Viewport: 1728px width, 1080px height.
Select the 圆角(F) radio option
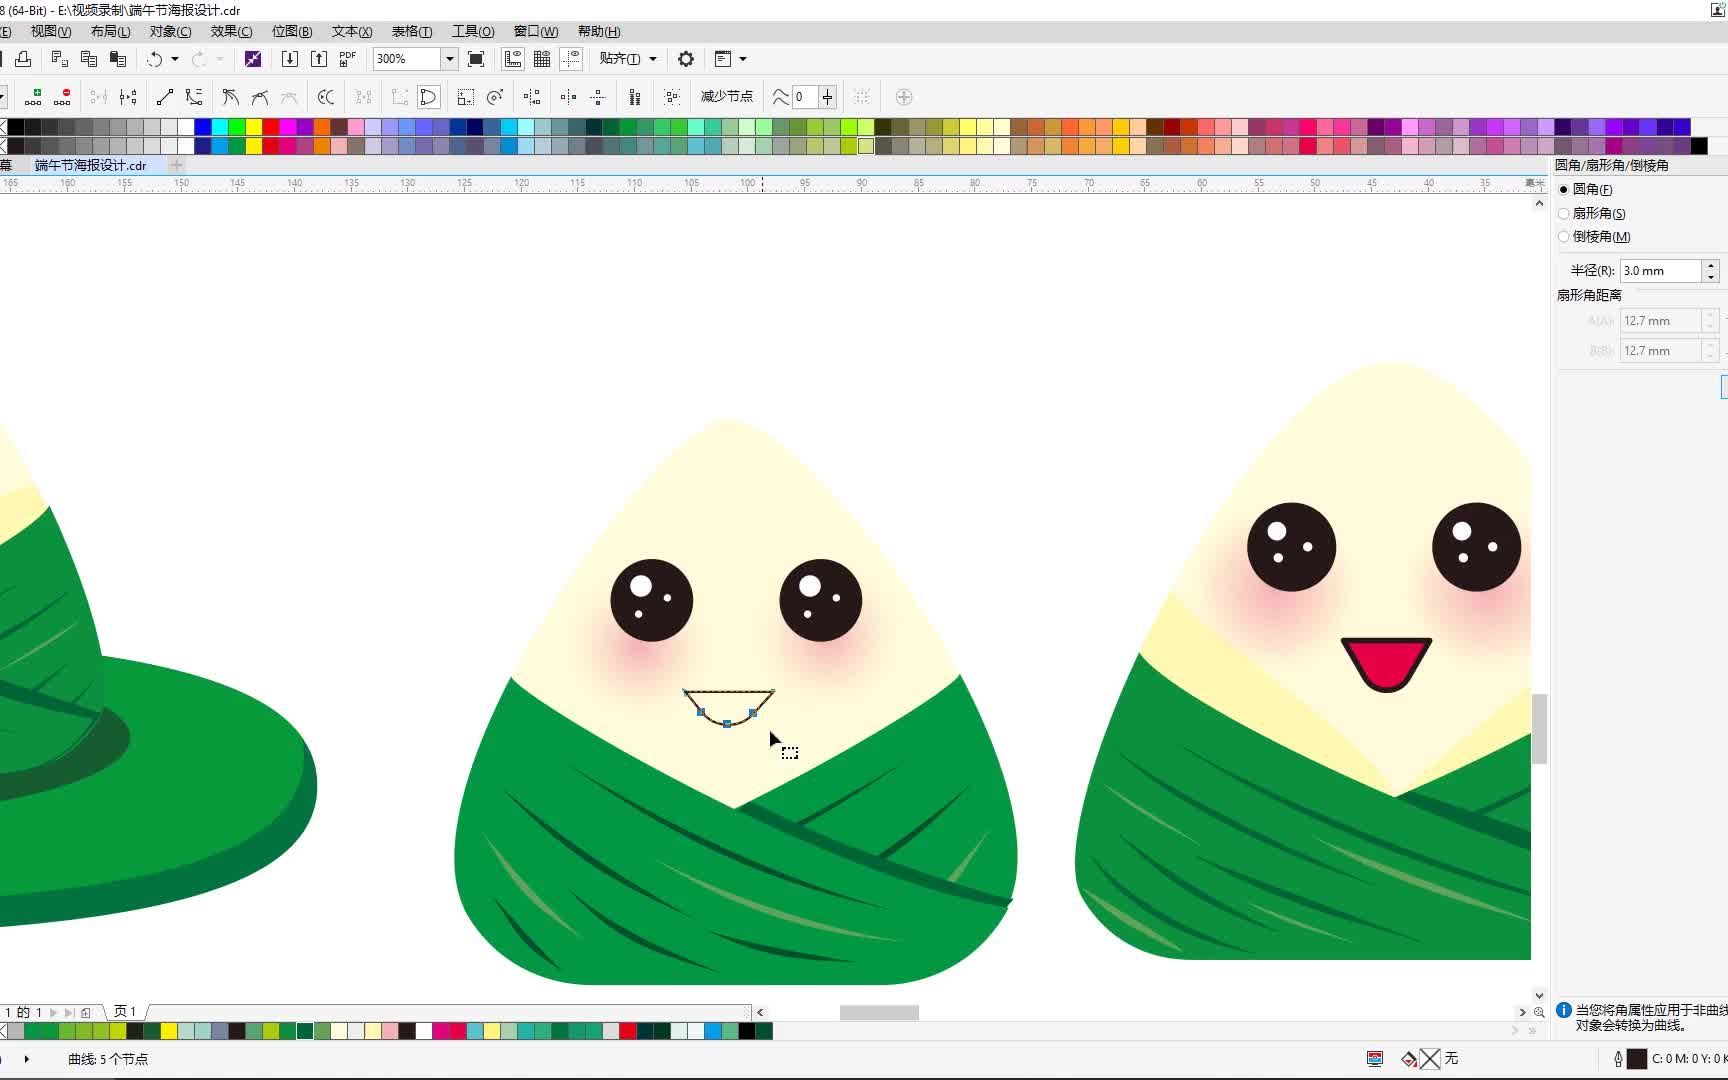(1586, 189)
